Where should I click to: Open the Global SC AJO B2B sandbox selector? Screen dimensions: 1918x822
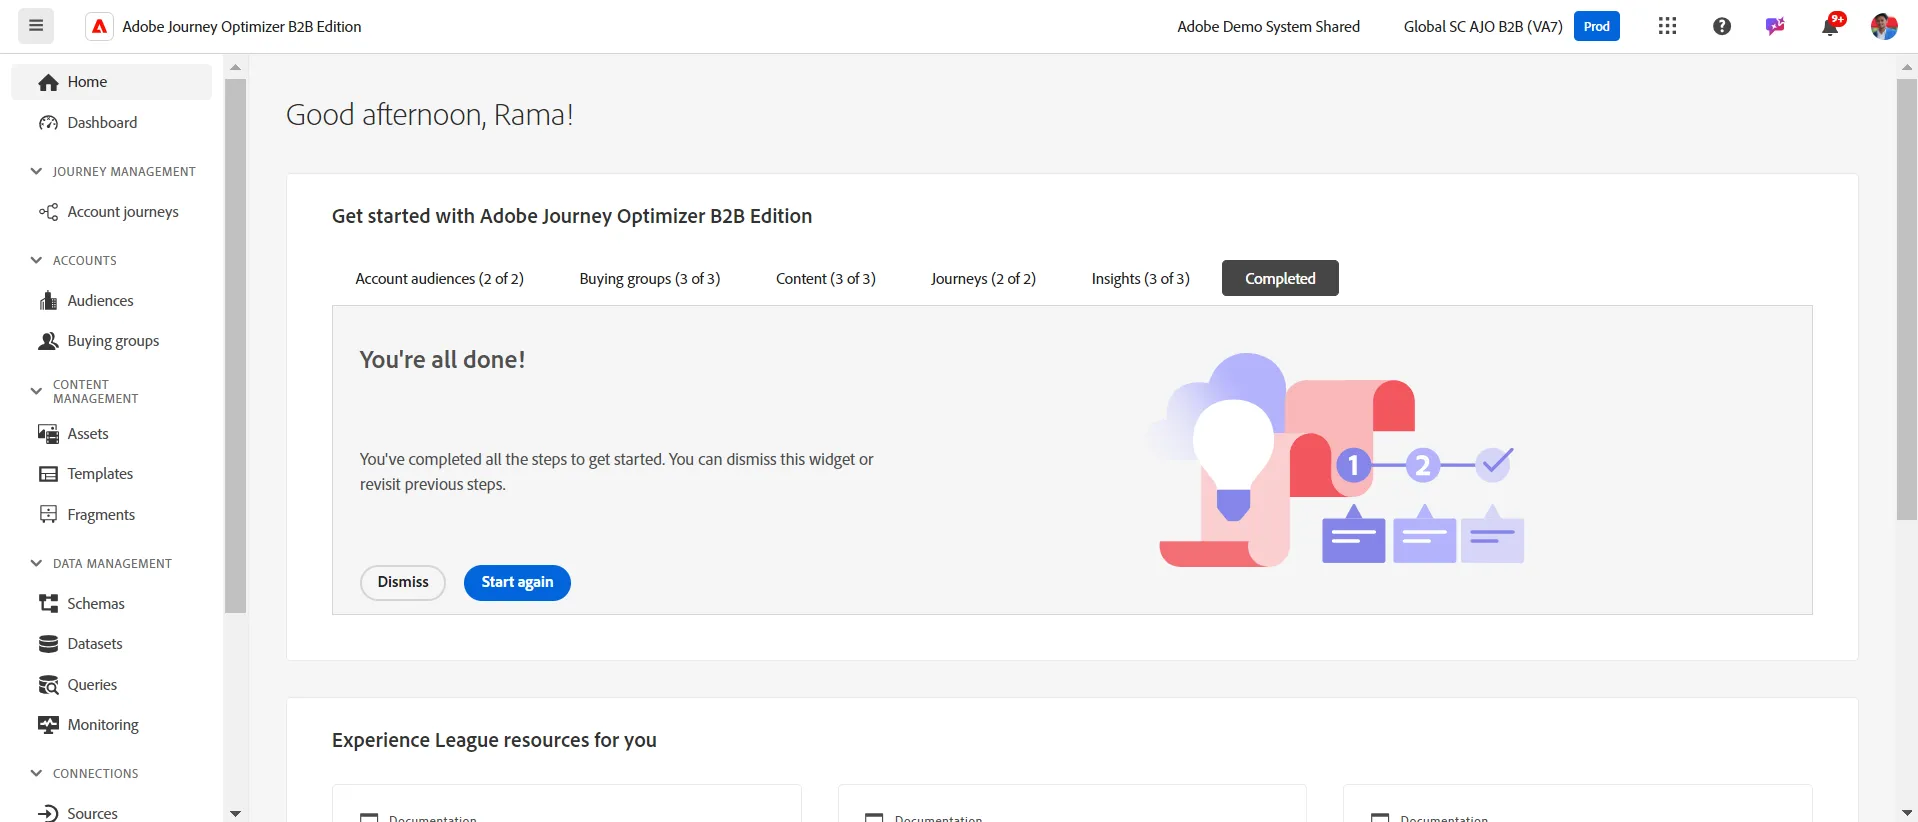pyautogui.click(x=1482, y=27)
